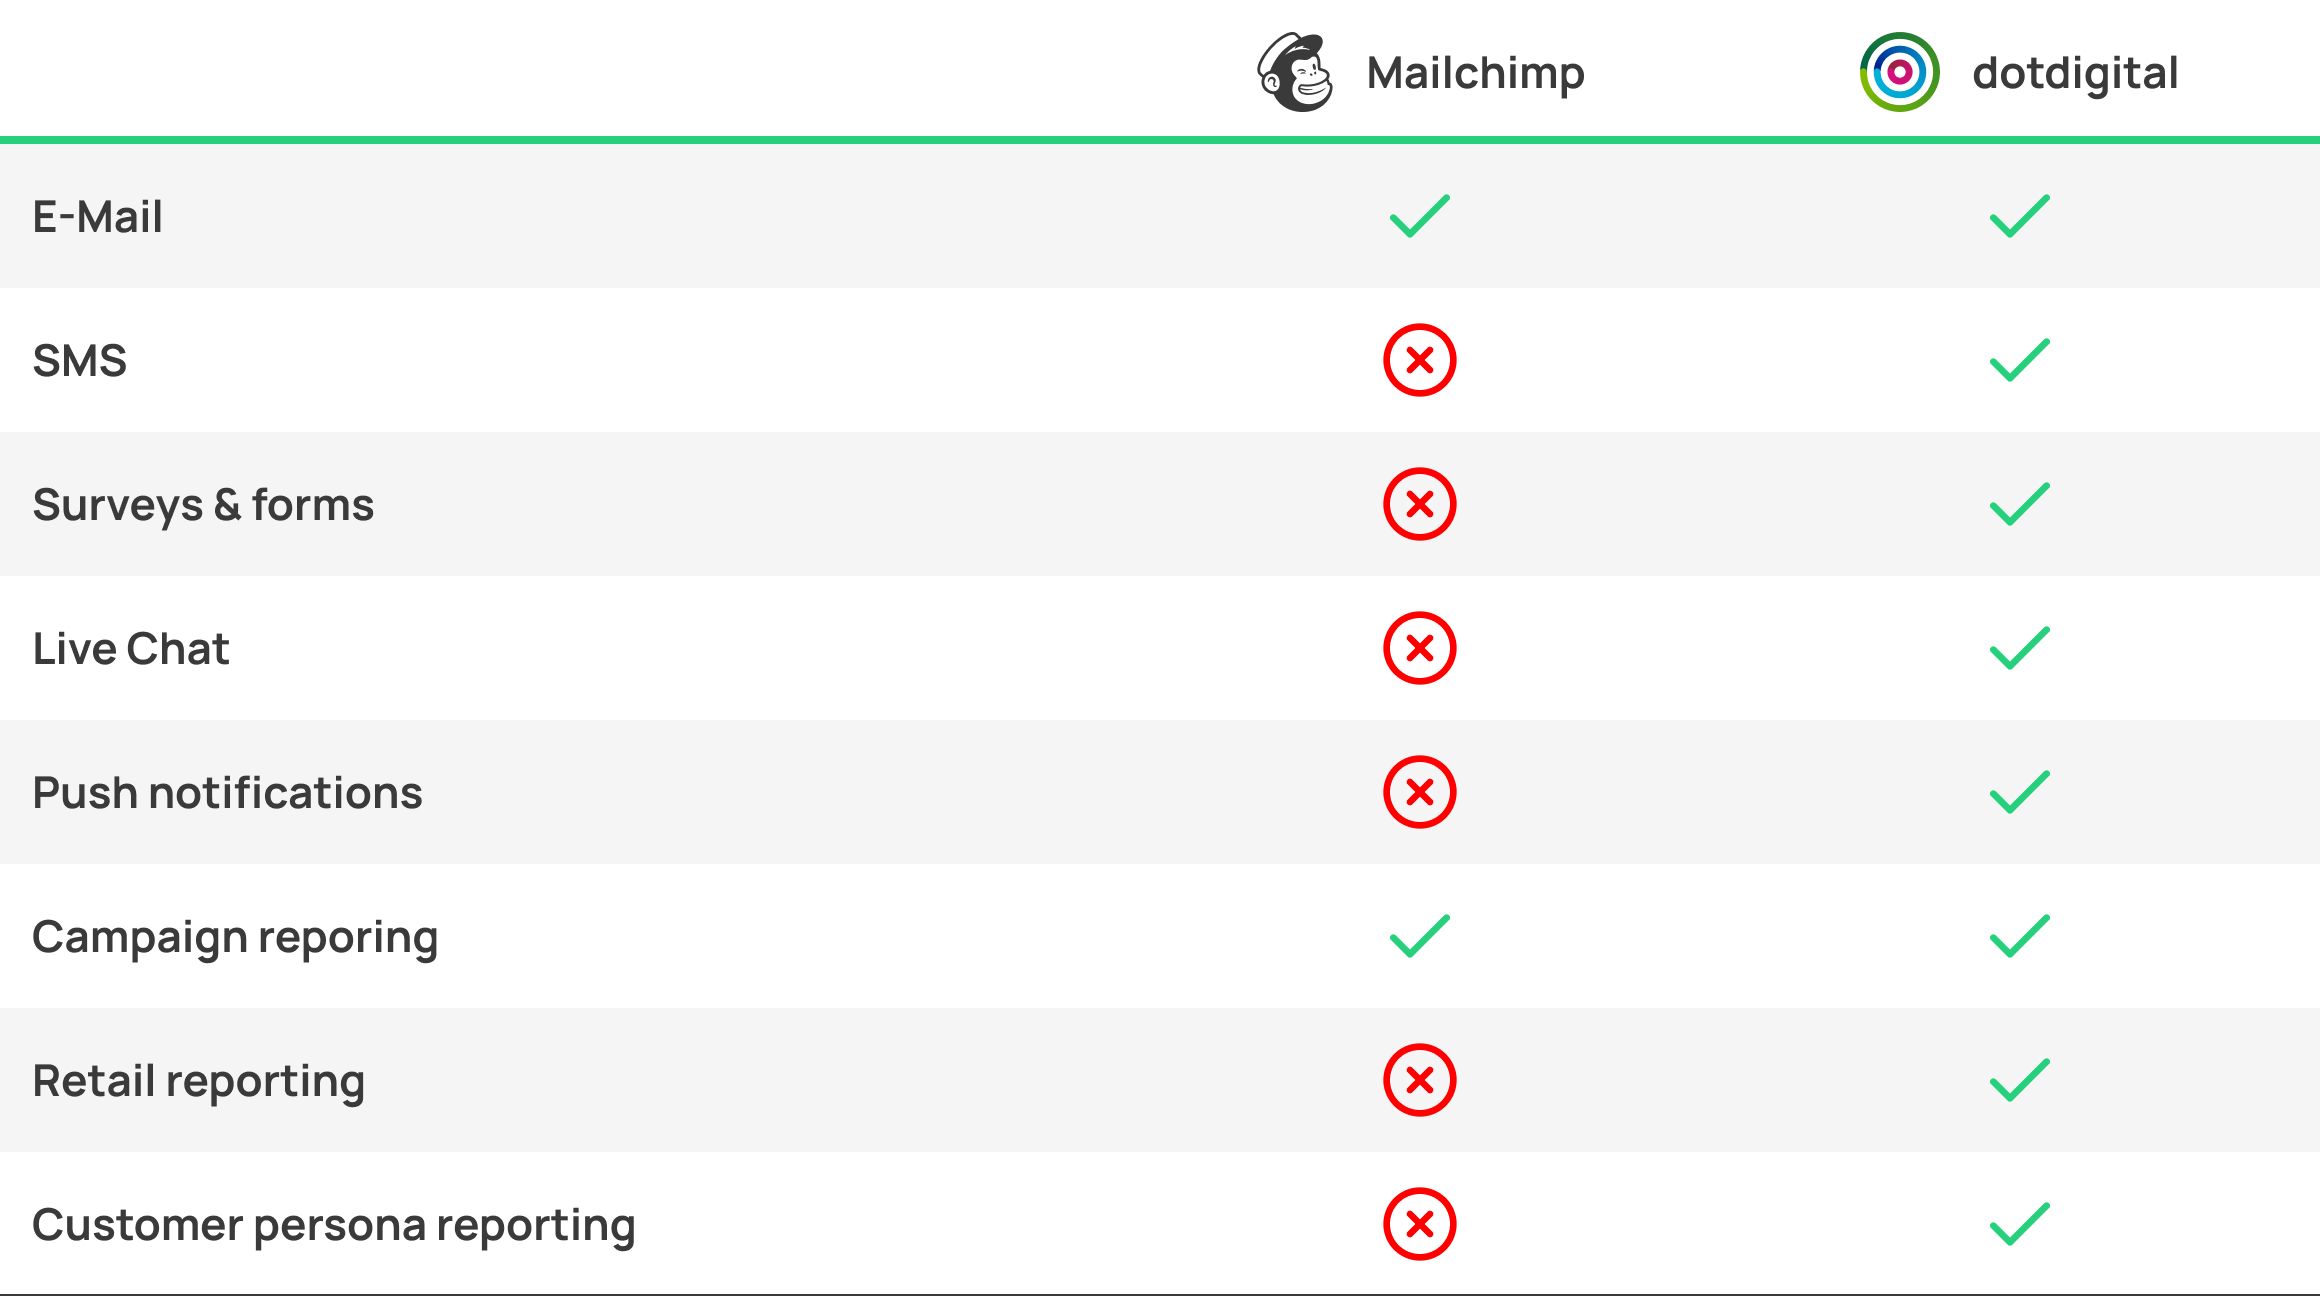Click dotdigital's checkmark for Customer persona reporting
Screen dimensions: 2320x1296
click(2019, 1224)
